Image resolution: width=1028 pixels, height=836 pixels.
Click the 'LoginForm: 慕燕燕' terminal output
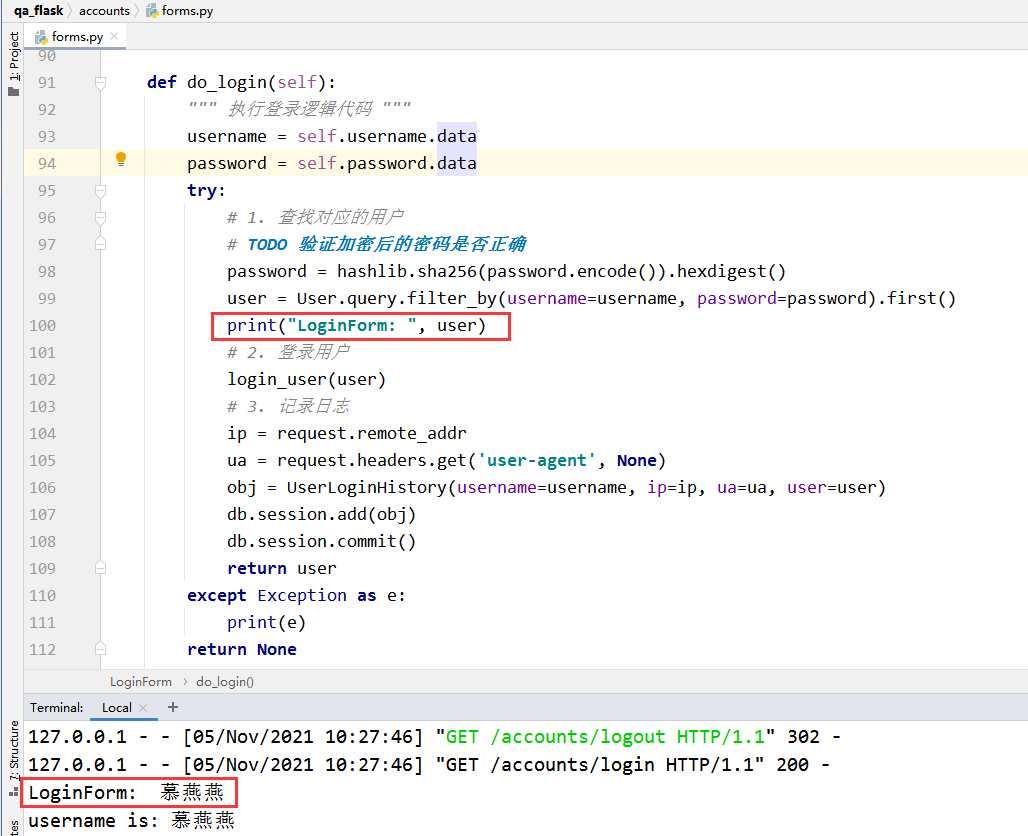pyautogui.click(x=126, y=793)
